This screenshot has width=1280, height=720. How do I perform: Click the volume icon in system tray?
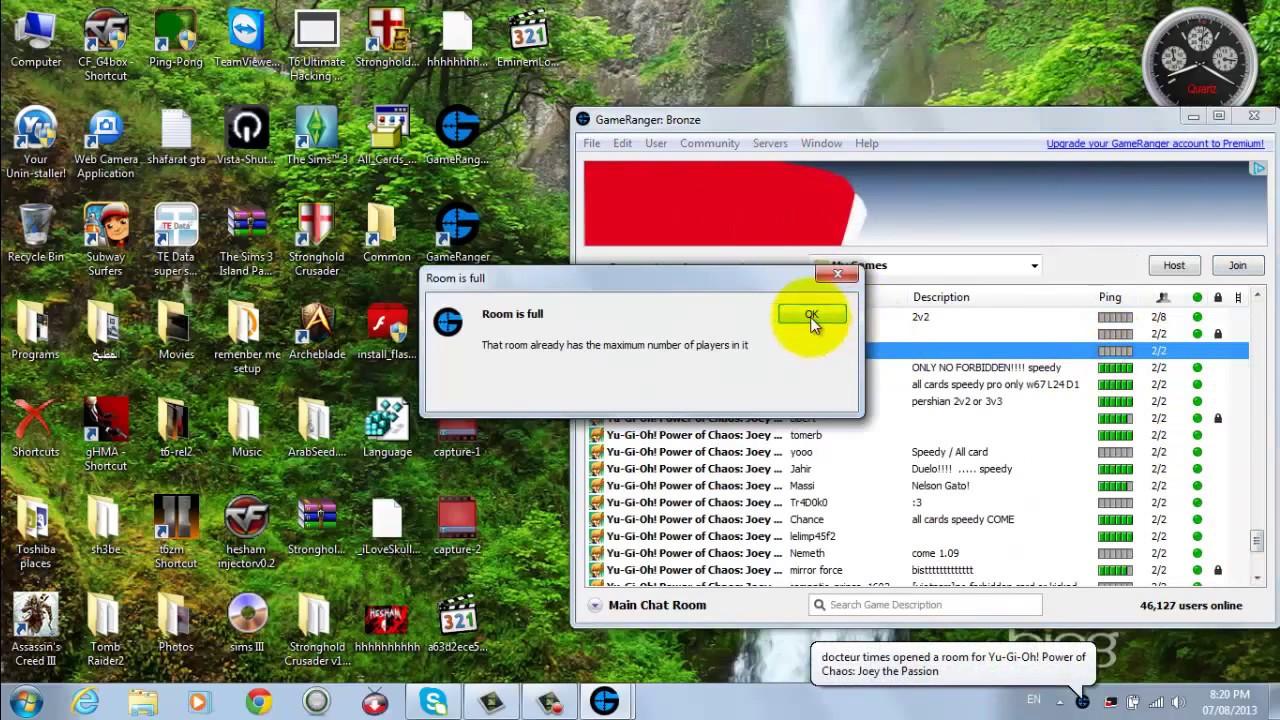1178,701
